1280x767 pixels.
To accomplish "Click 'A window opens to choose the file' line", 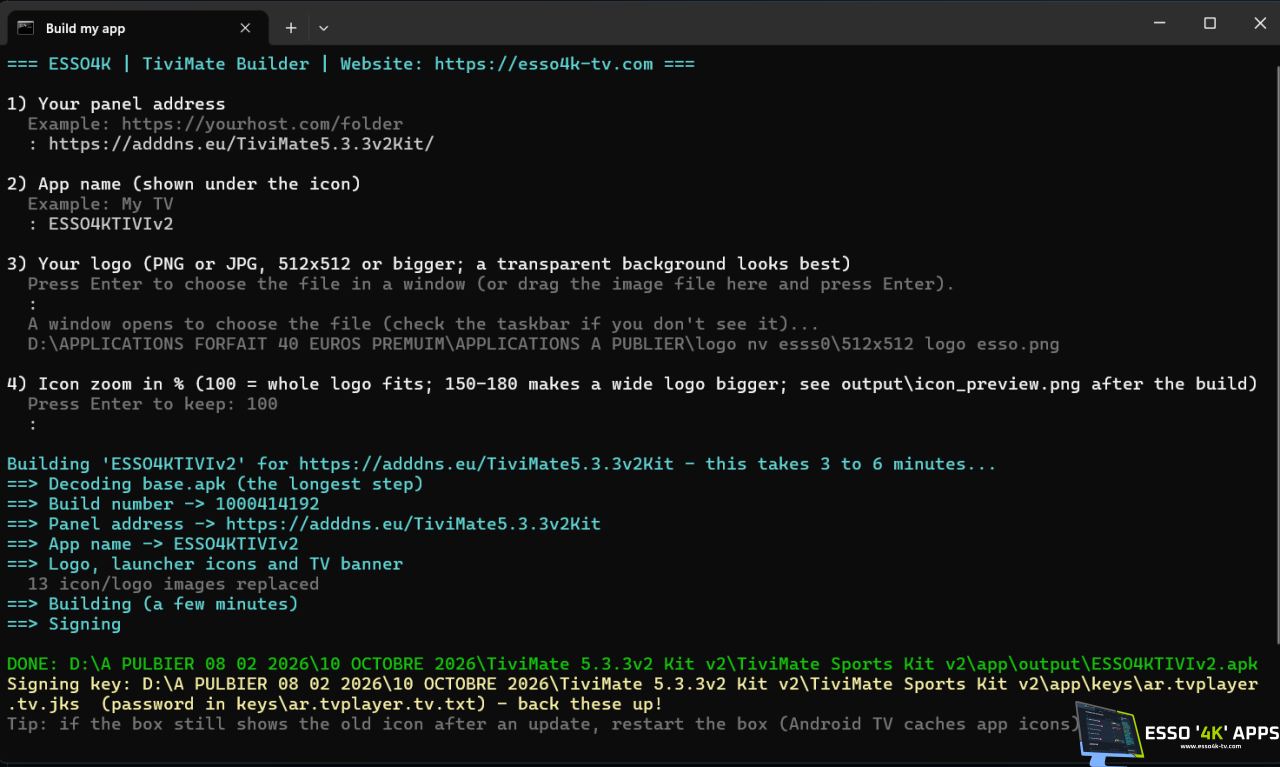I will pos(423,324).
